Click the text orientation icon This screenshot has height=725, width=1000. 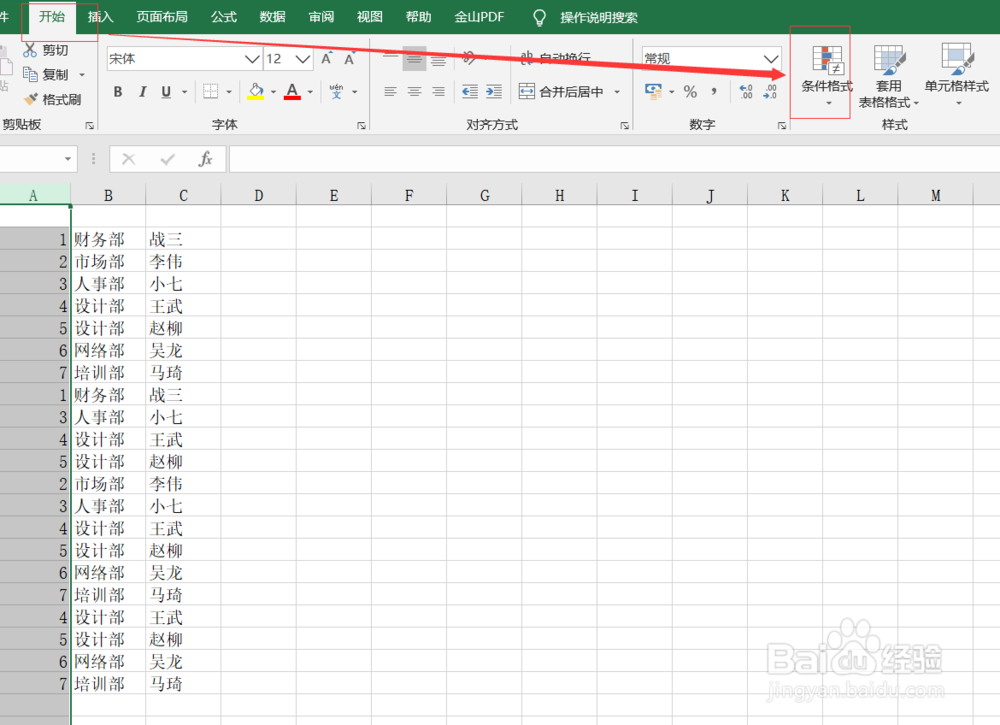coord(469,59)
